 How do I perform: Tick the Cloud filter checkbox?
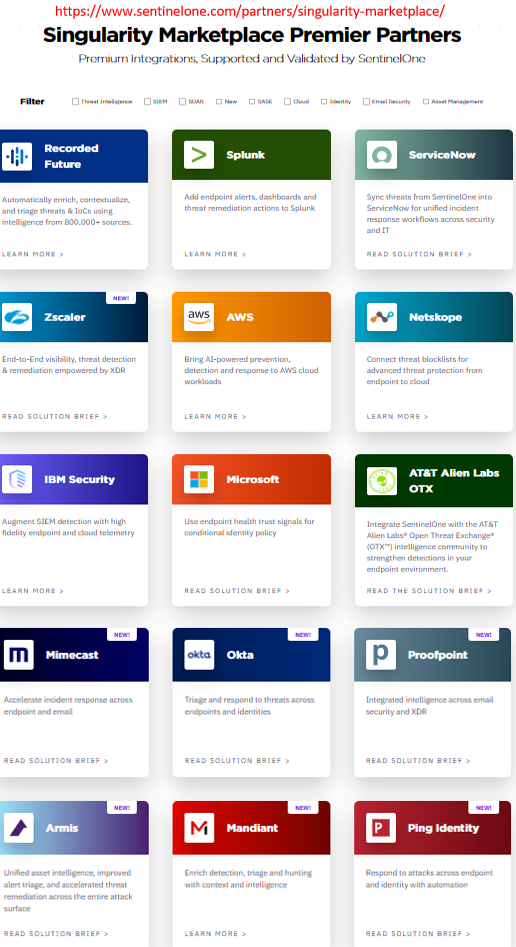(x=288, y=101)
